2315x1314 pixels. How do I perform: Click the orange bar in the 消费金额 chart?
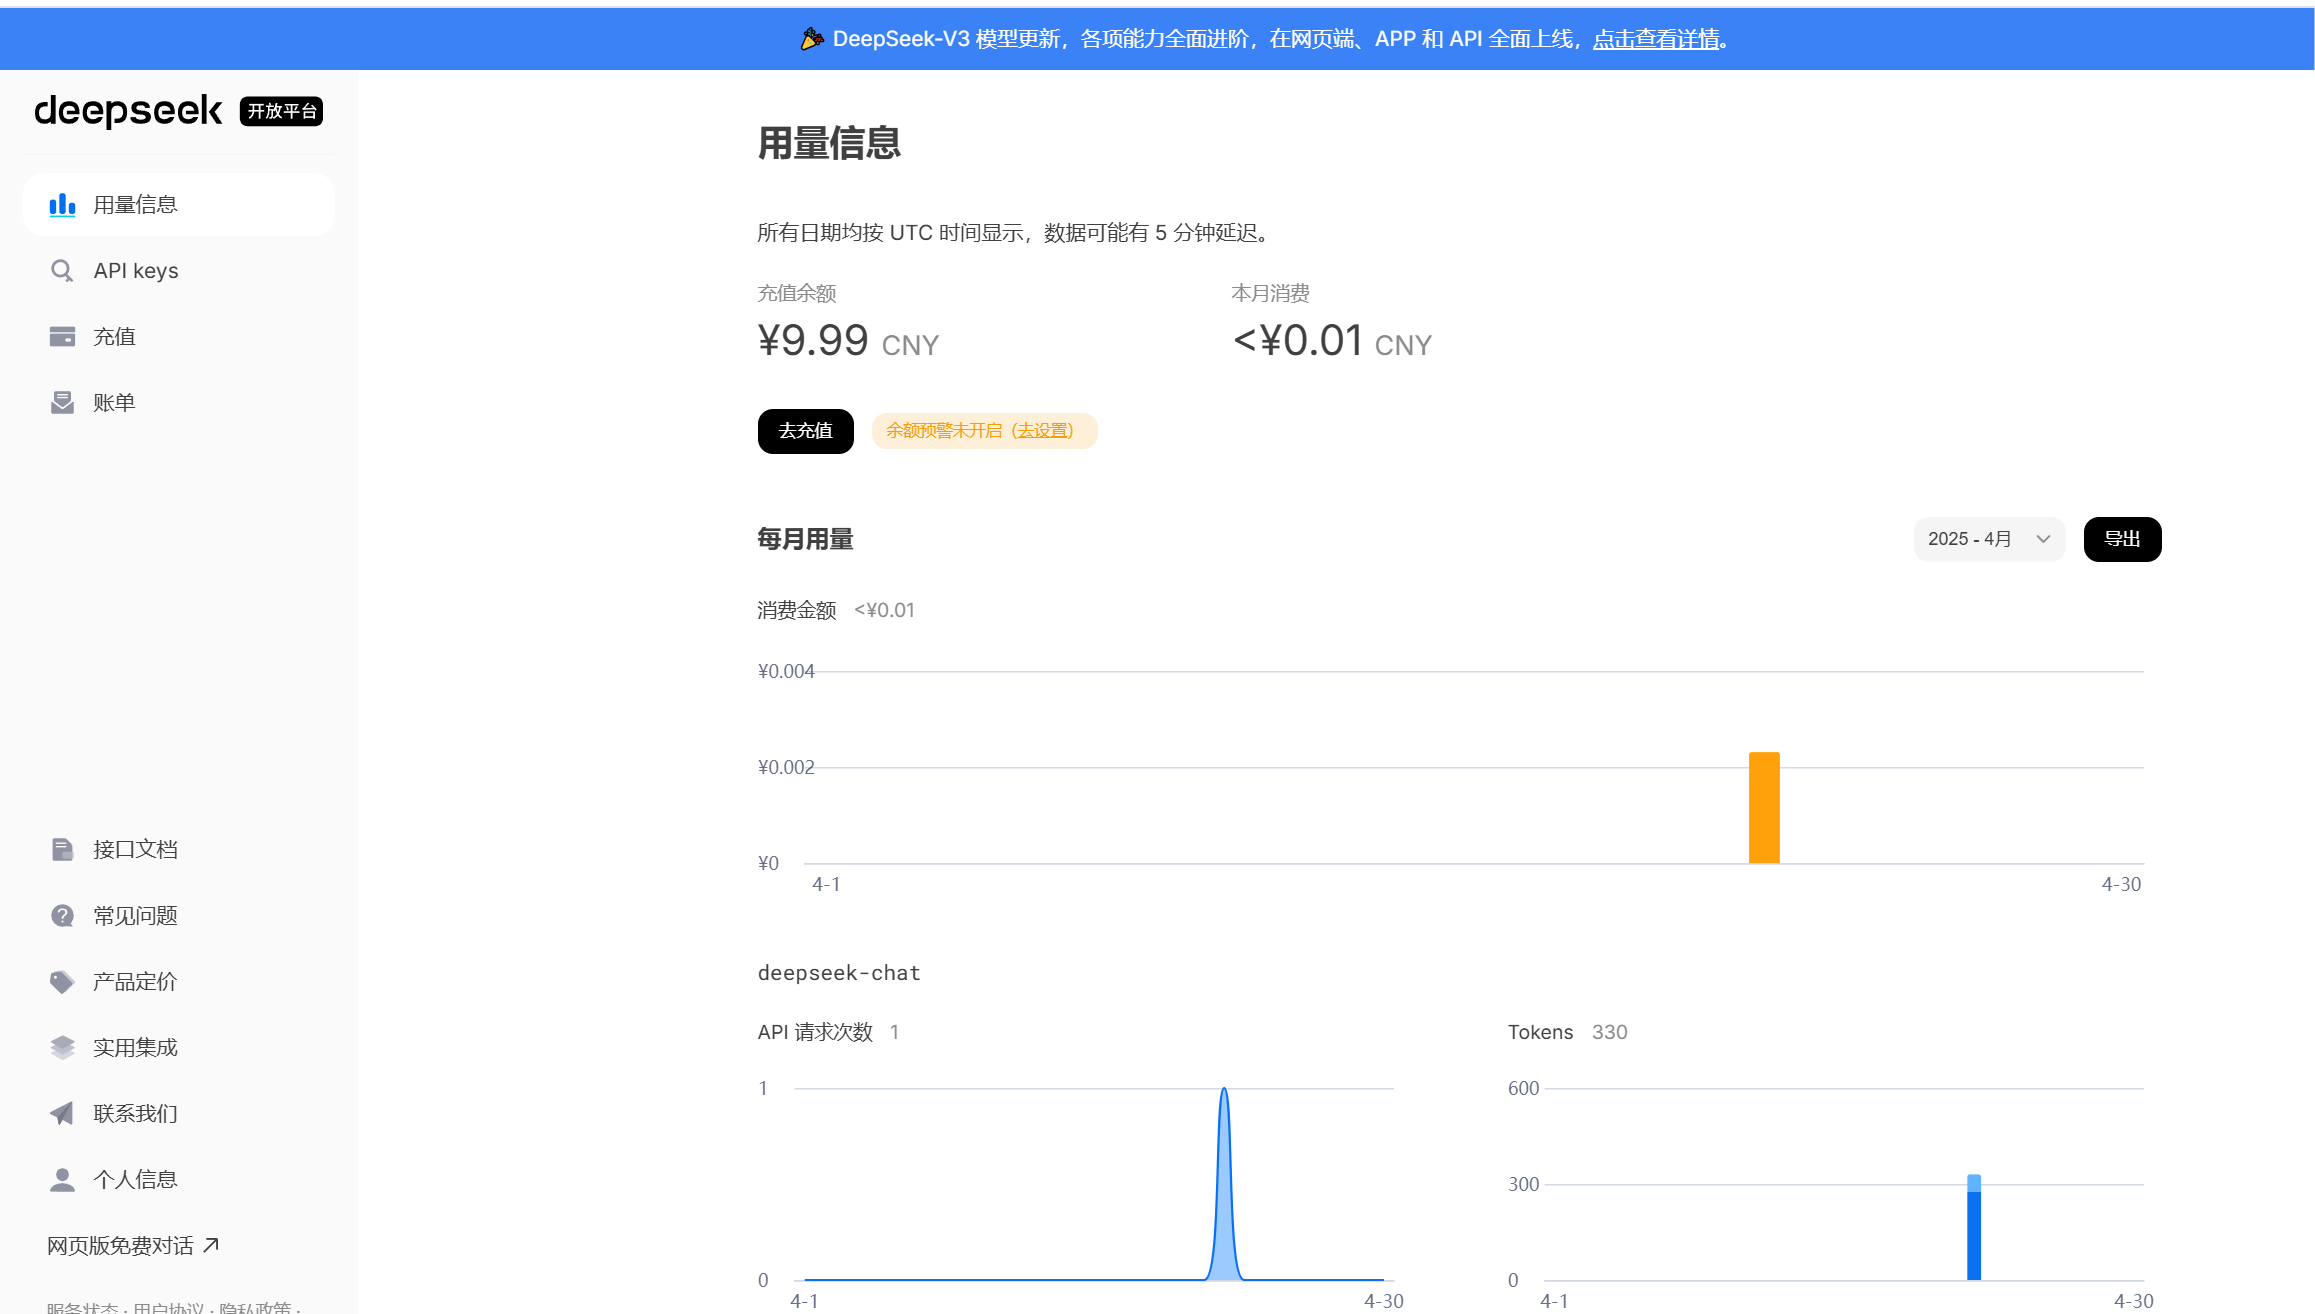[1764, 808]
